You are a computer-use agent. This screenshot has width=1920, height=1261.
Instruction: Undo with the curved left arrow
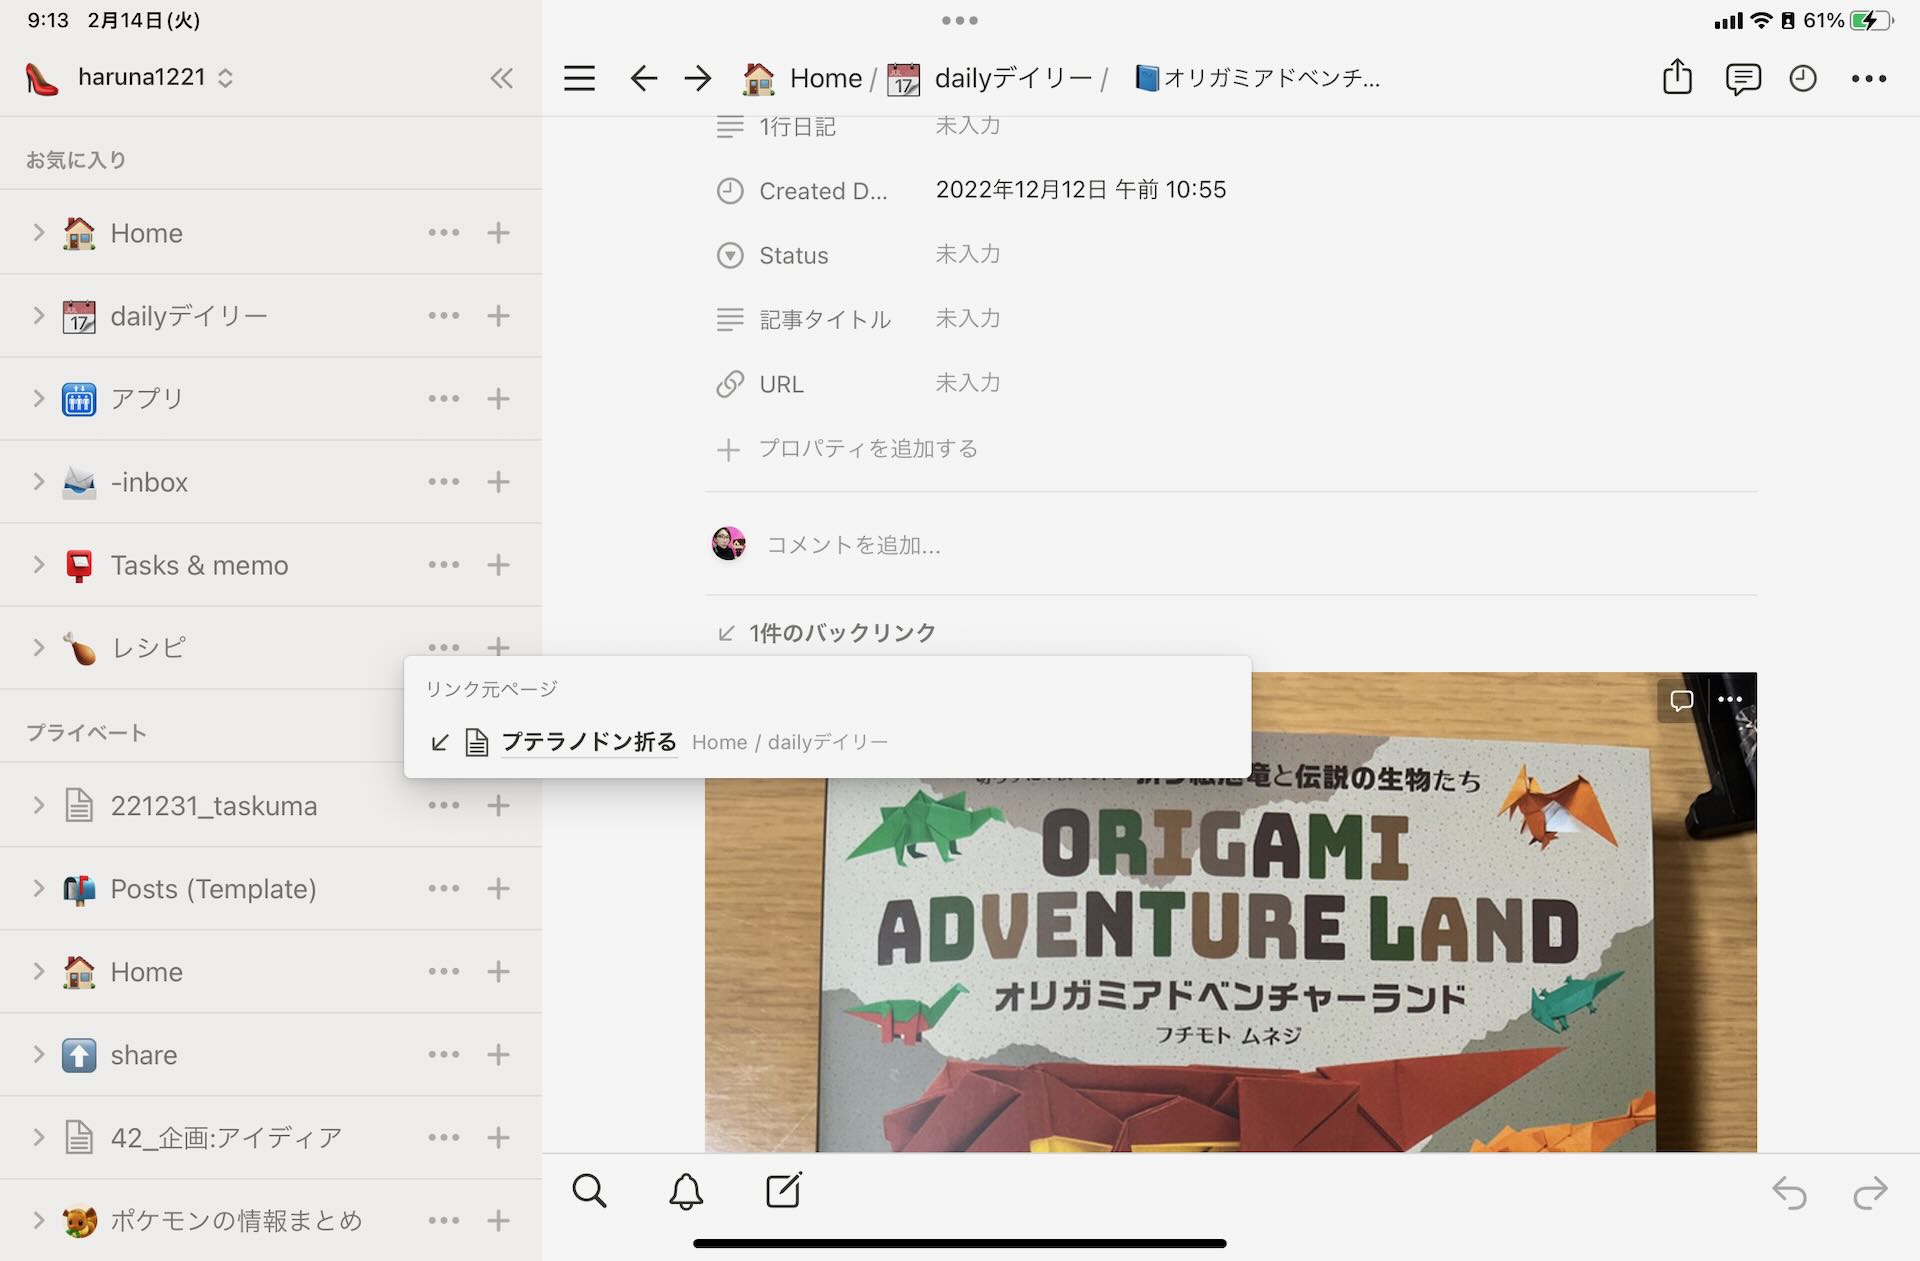pyautogui.click(x=1789, y=1192)
